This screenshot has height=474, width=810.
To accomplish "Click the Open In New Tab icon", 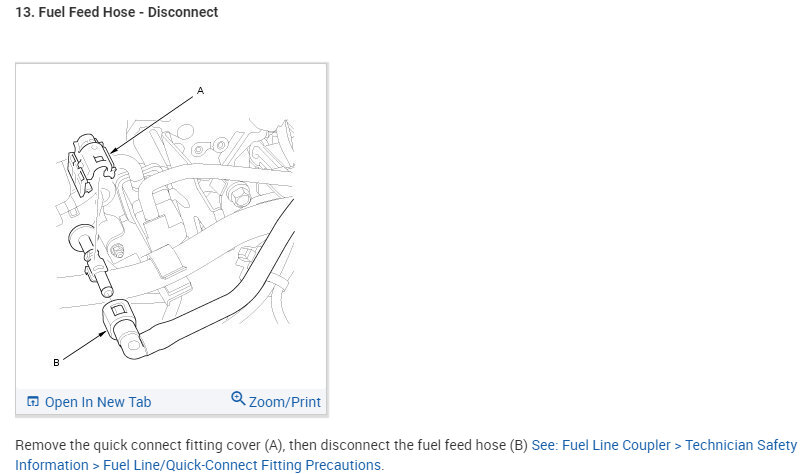I will [33, 402].
